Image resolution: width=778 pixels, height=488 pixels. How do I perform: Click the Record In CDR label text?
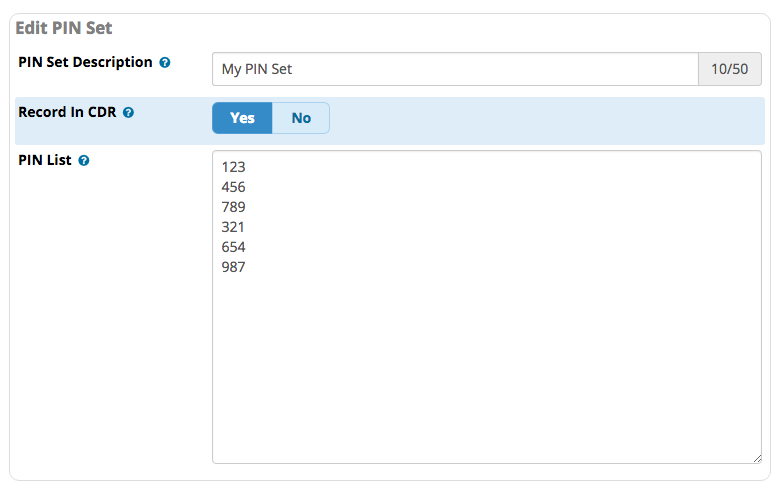coord(67,112)
